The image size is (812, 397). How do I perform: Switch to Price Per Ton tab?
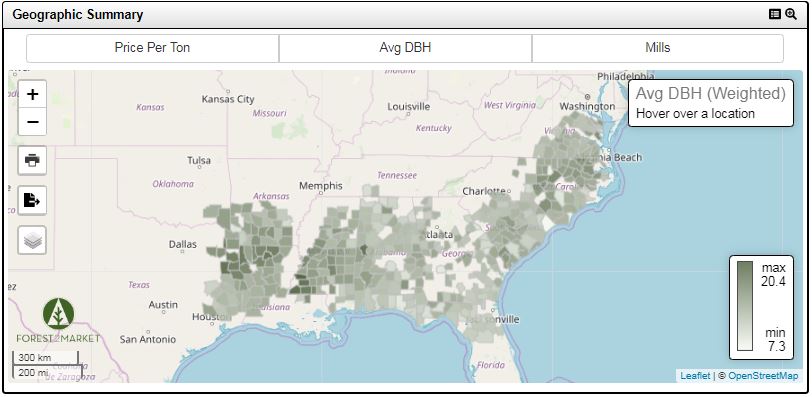152,48
